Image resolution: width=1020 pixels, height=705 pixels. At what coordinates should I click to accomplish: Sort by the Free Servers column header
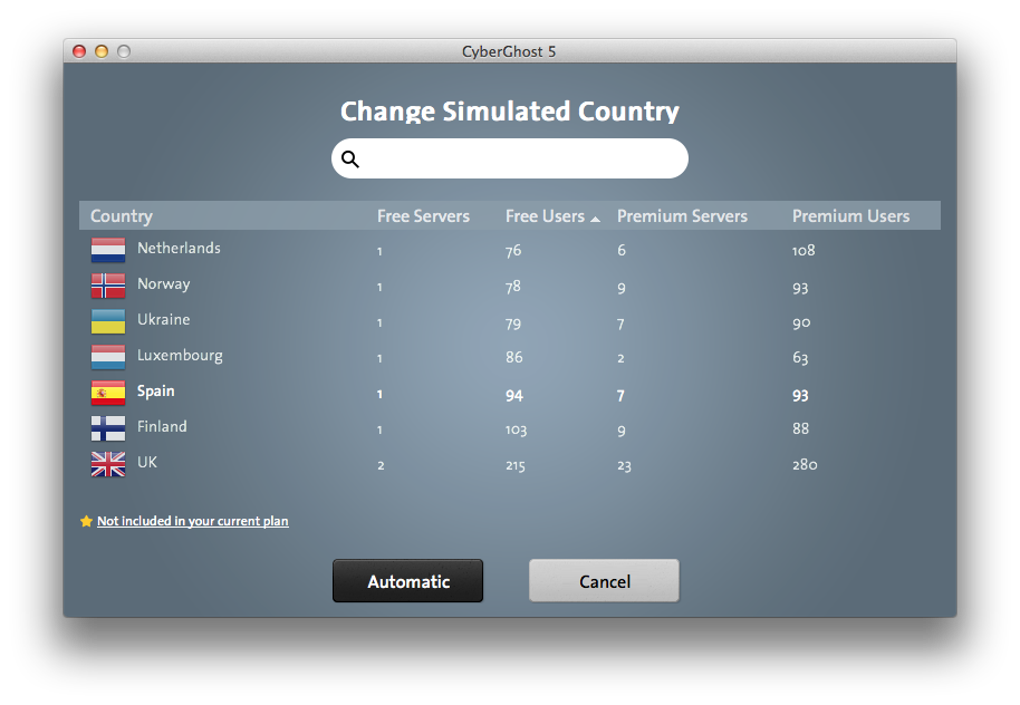pos(423,216)
